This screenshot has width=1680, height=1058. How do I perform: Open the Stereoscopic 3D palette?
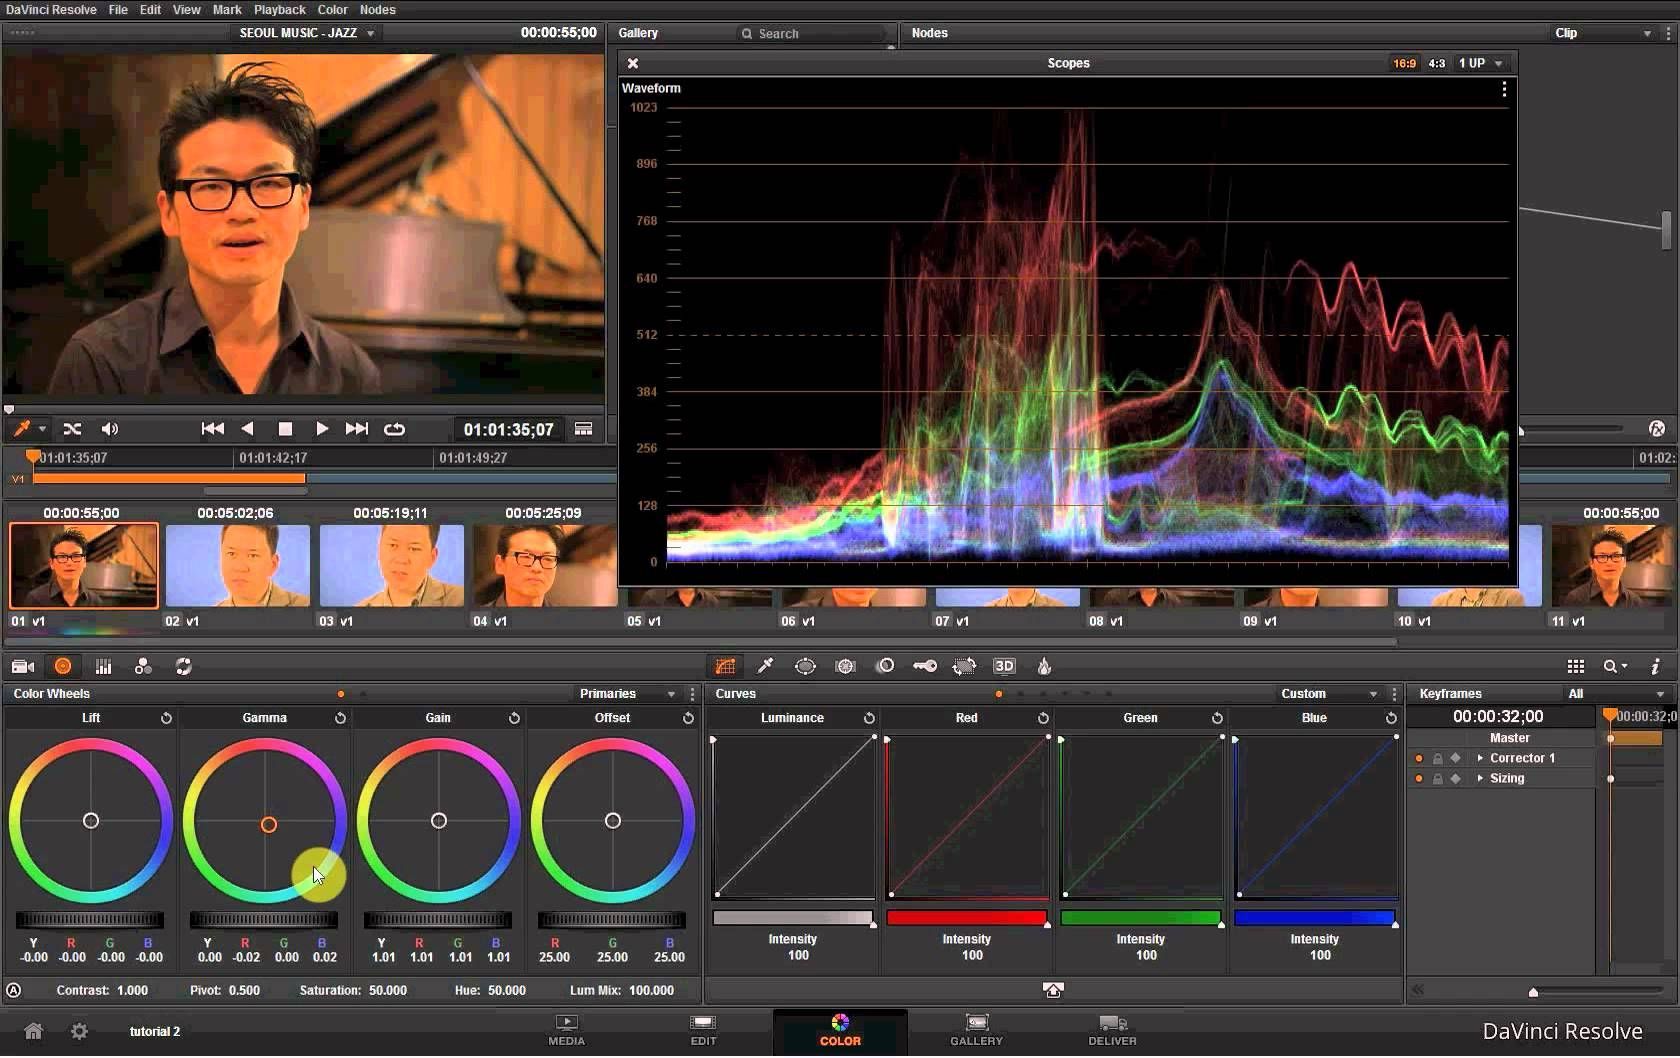pyautogui.click(x=1004, y=666)
